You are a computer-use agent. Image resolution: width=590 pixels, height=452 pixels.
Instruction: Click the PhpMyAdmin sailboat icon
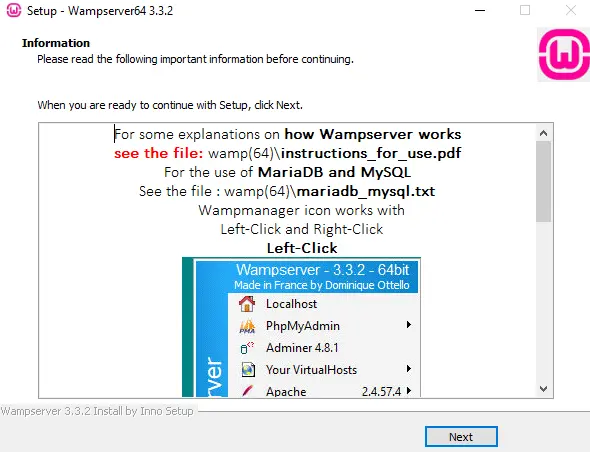(x=247, y=326)
